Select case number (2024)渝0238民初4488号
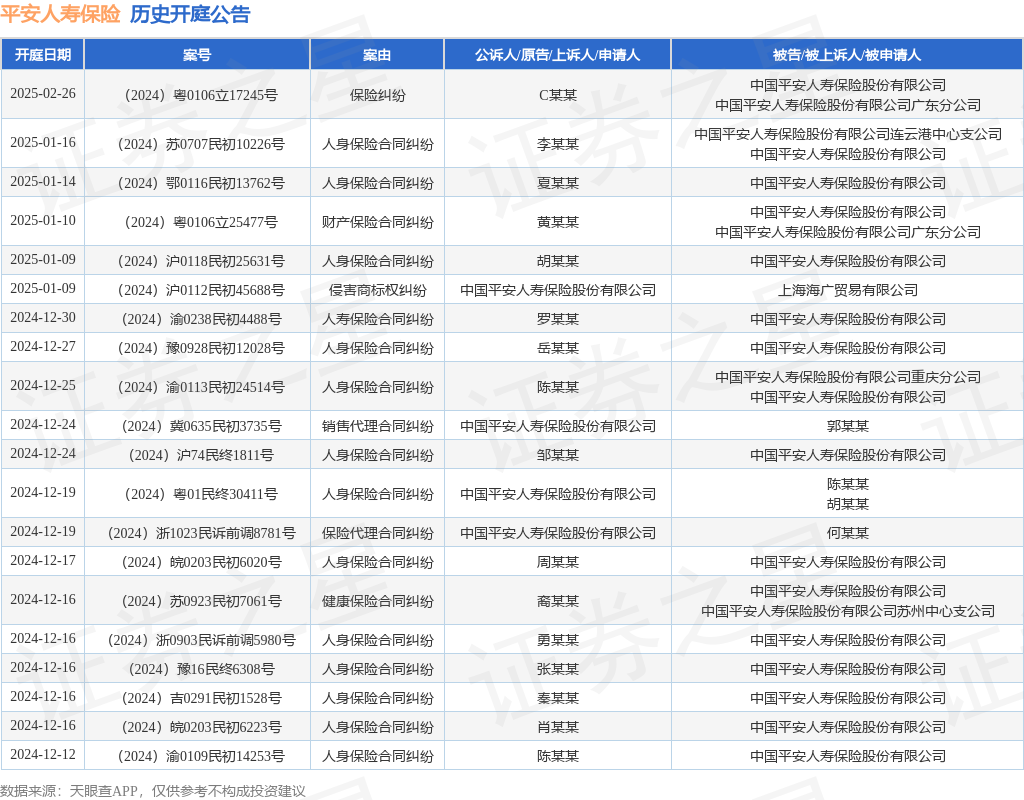This screenshot has height=800, width=1024. pyautogui.click(x=201, y=319)
